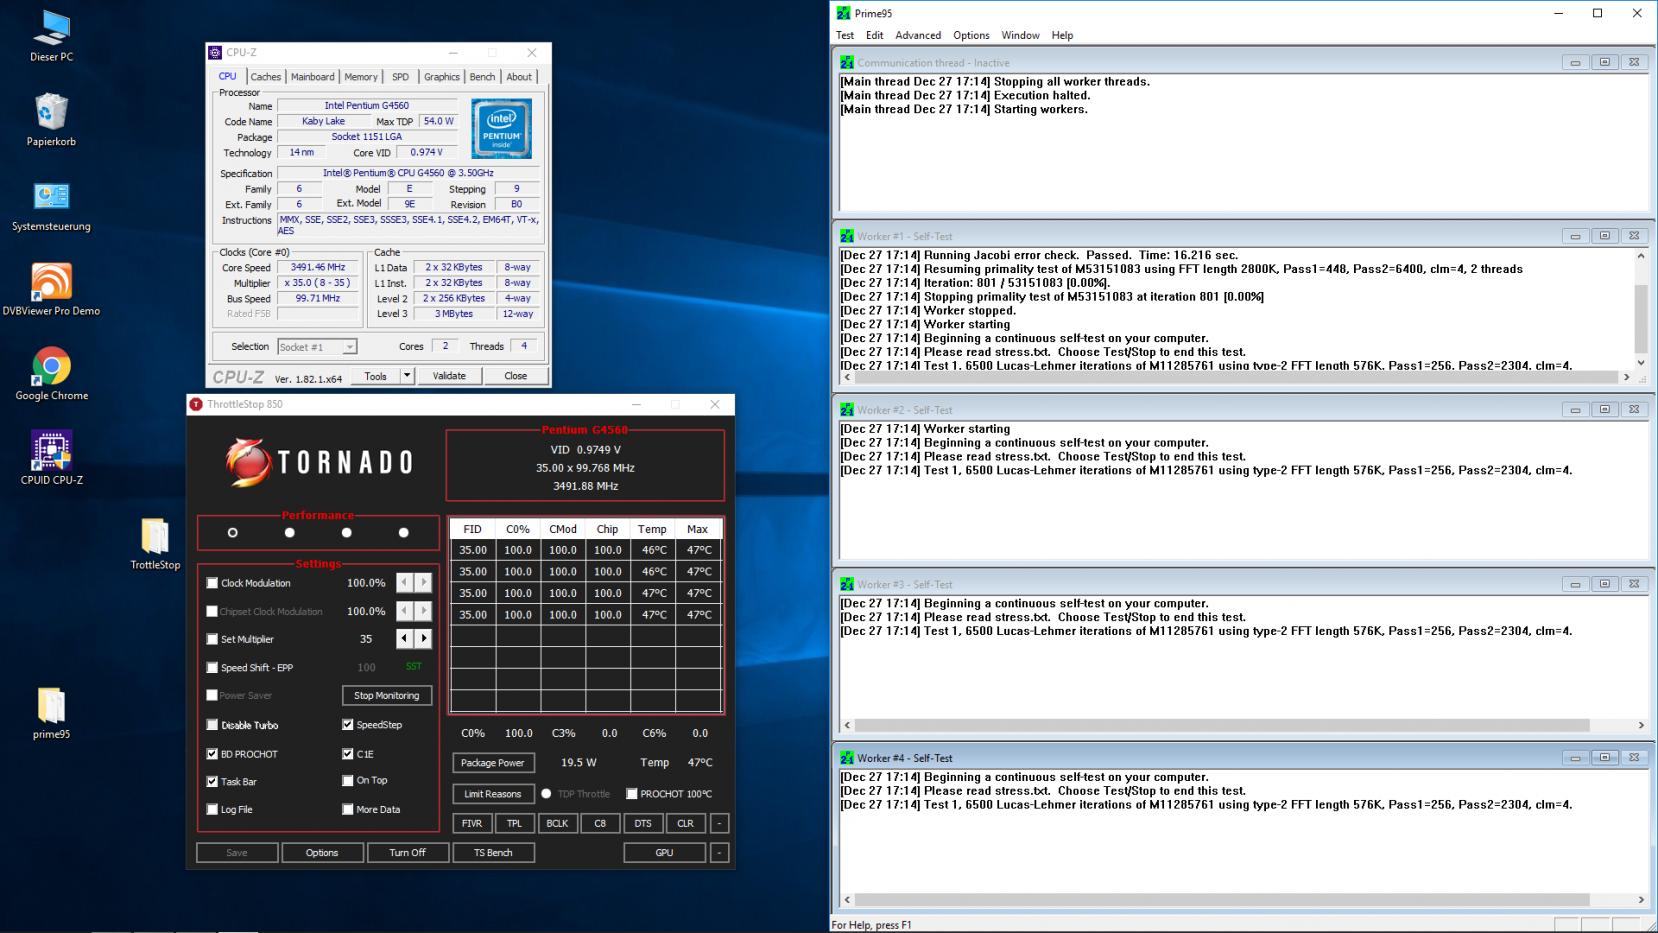
Task: Open the CPUID CPU-Z desktop shortcut
Action: (51, 452)
